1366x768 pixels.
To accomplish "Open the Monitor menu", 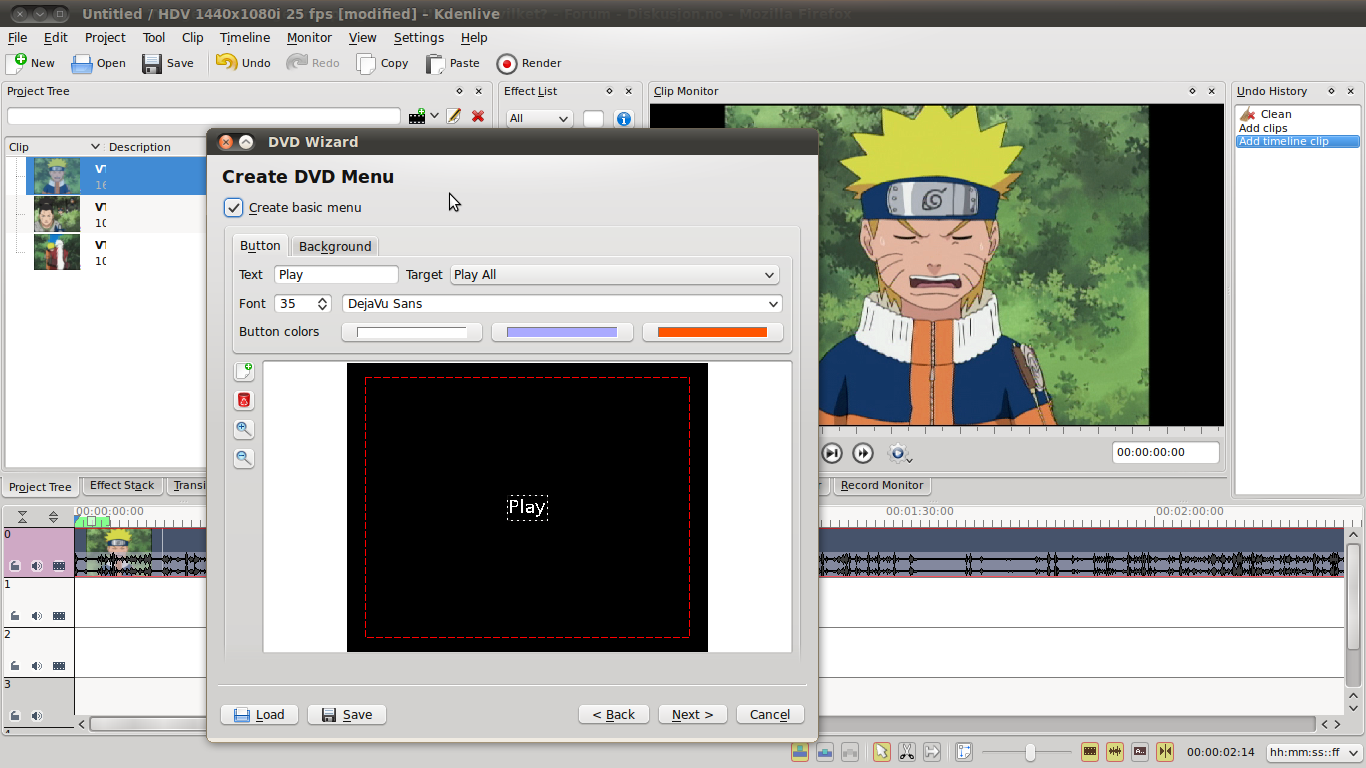I will coord(309,38).
